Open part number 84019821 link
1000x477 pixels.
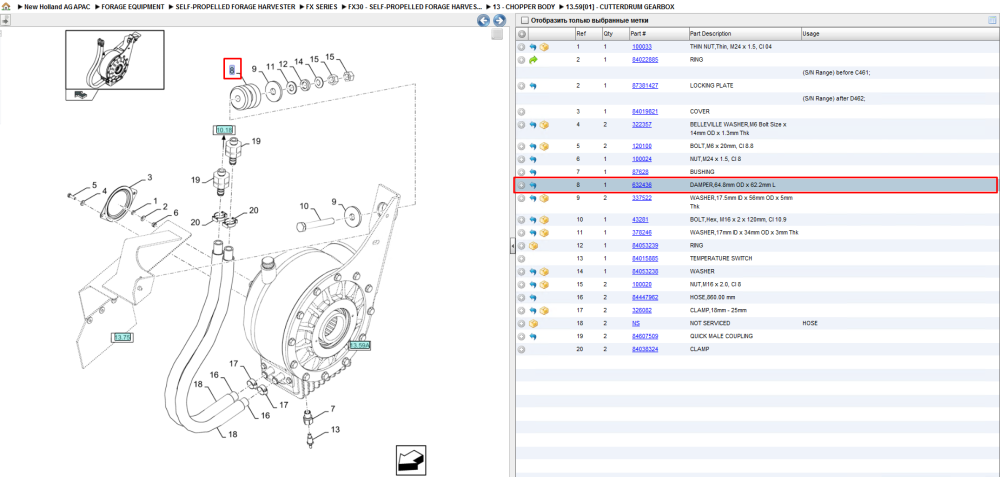coord(645,112)
